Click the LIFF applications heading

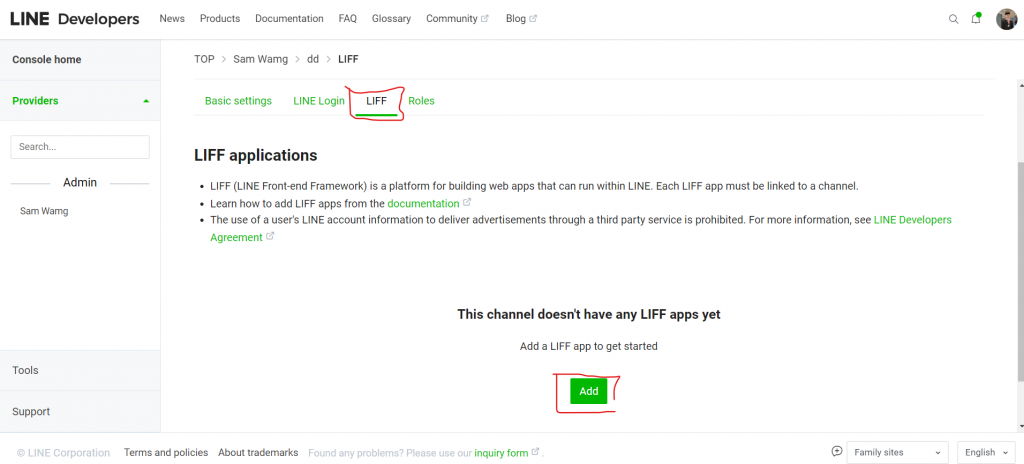point(255,156)
